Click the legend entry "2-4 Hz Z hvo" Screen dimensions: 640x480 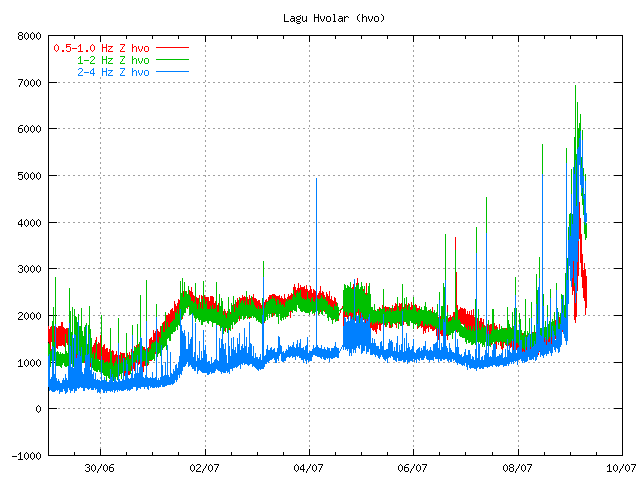[x=113, y=72]
